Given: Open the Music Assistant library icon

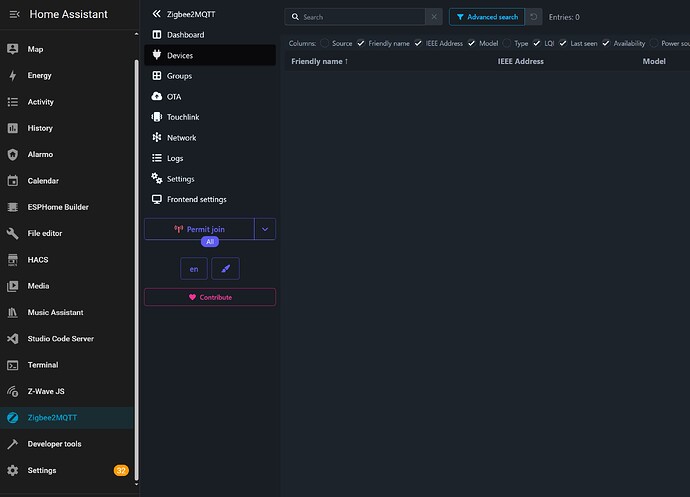Looking at the screenshot, I should coord(13,313).
